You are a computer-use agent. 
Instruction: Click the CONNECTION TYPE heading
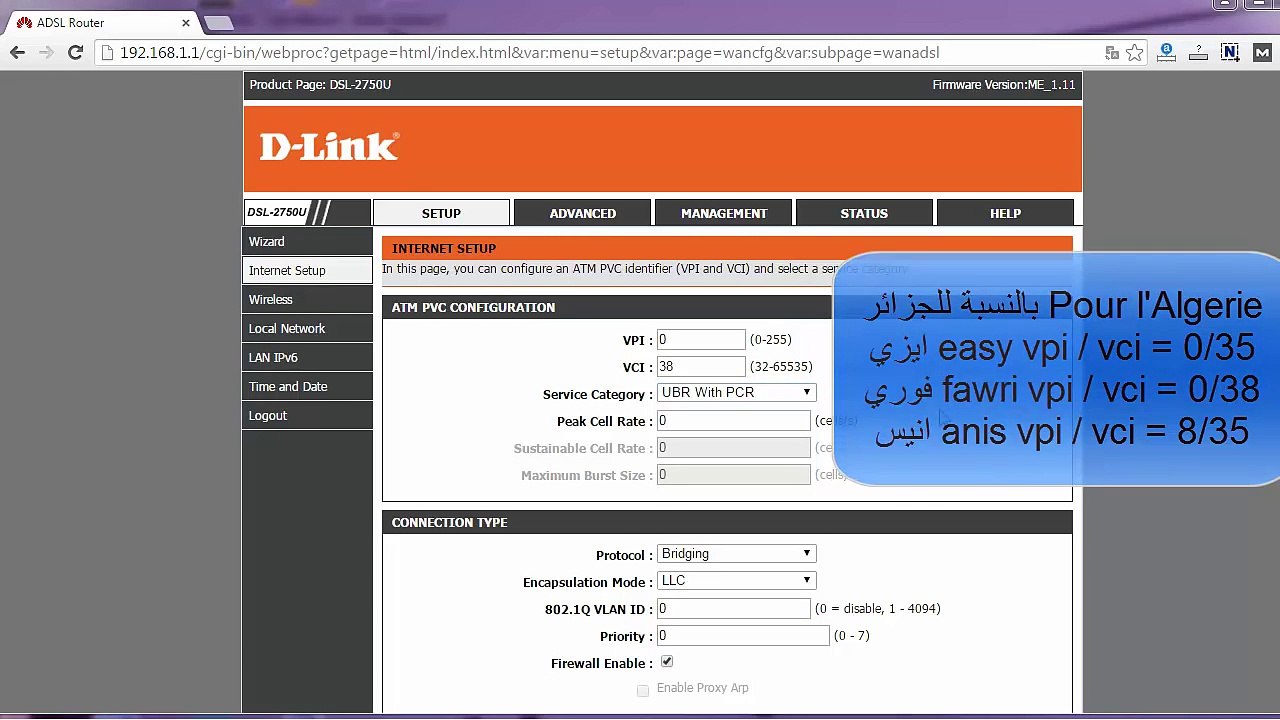(x=449, y=522)
